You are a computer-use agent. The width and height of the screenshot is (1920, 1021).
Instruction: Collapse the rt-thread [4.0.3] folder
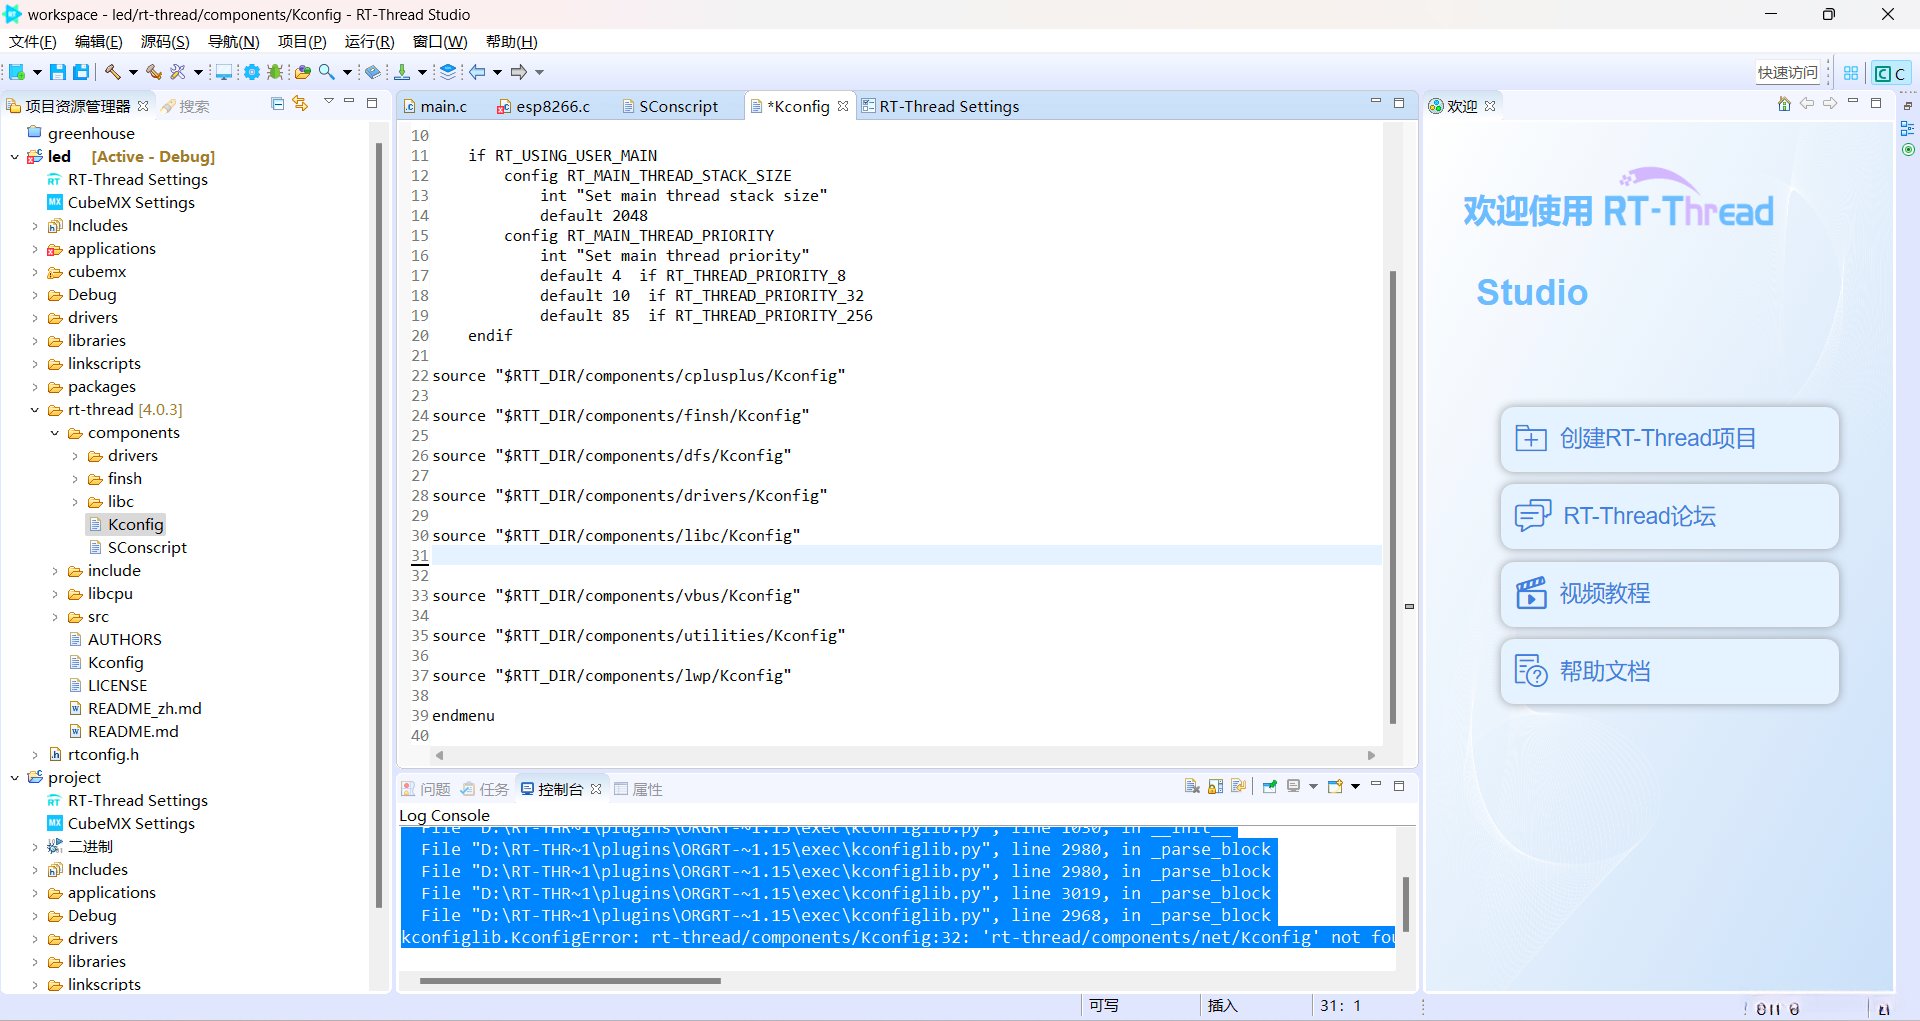pos(35,410)
